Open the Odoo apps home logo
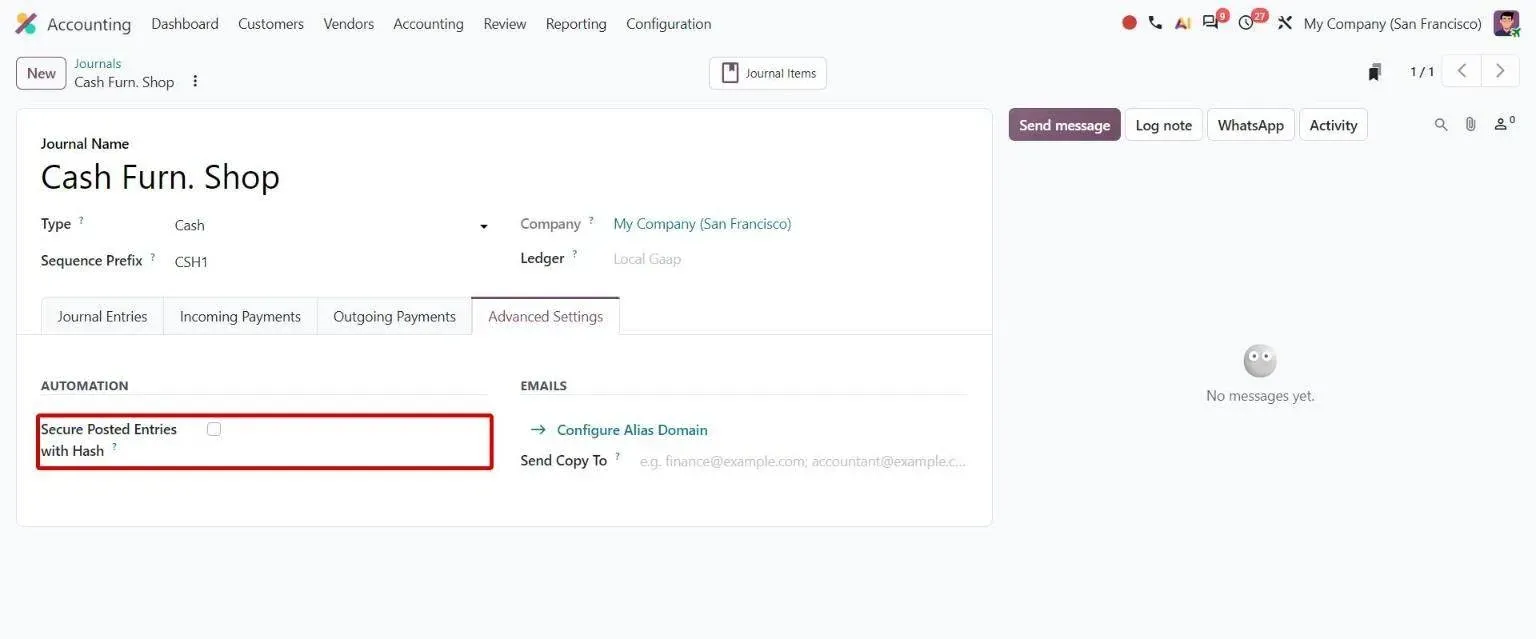 26,23
